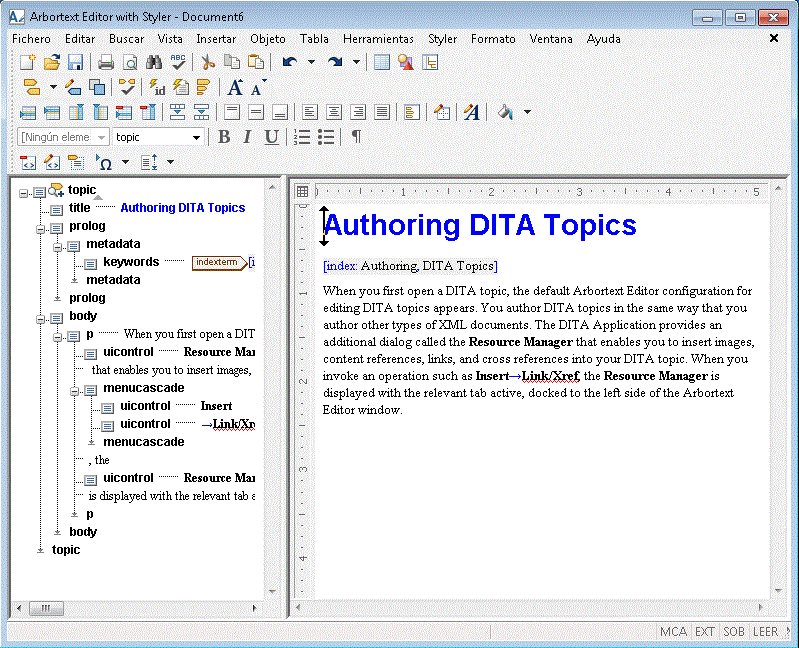Click the Align left icon

309,112
